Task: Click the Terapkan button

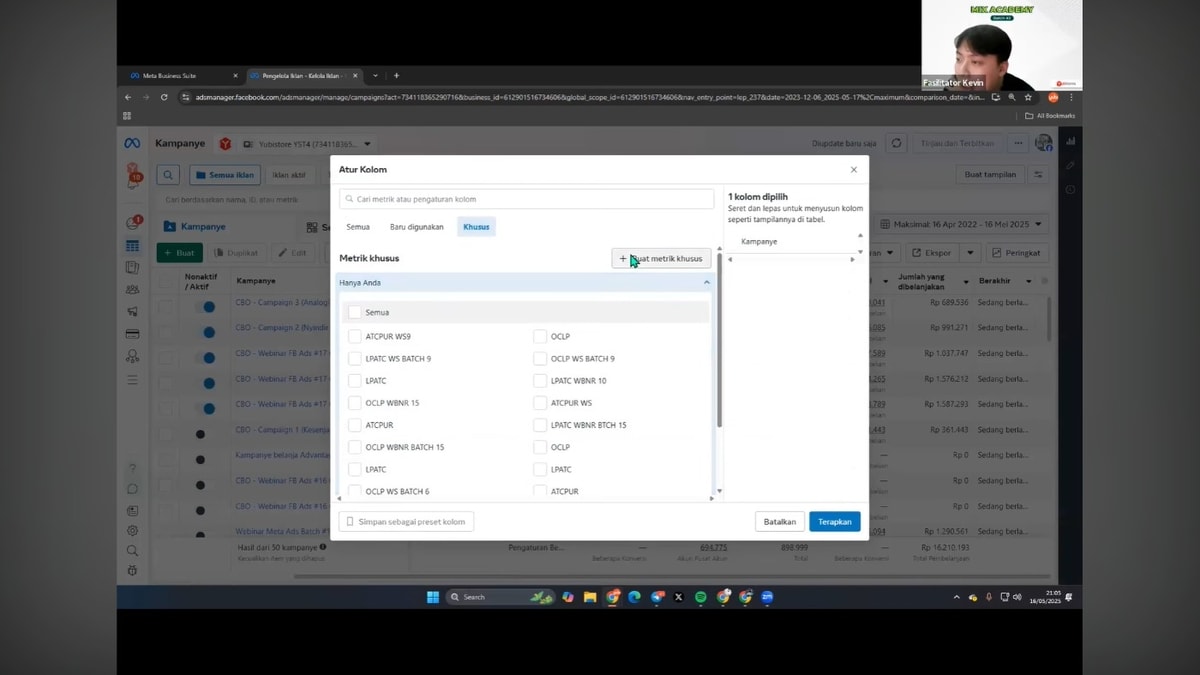Action: click(x=835, y=522)
